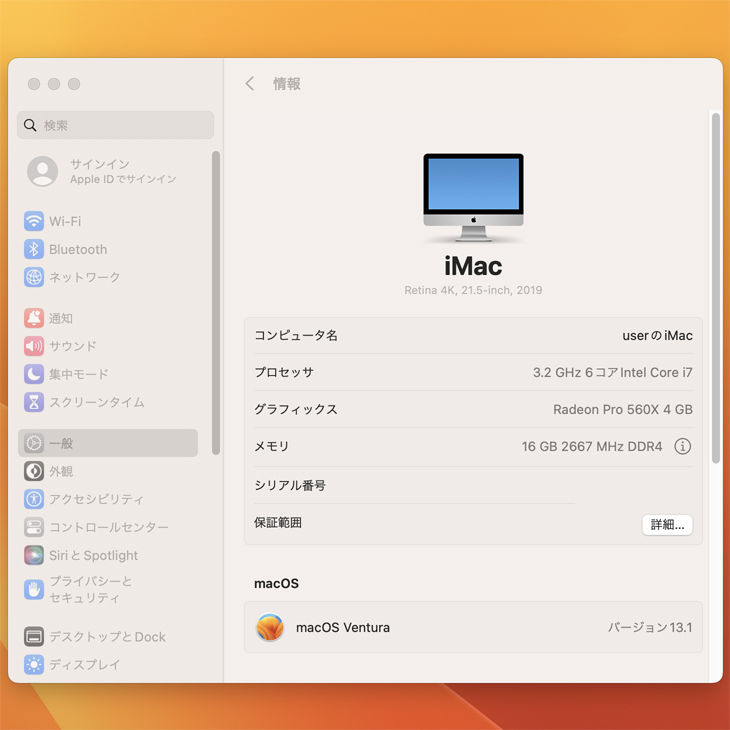Click the 詳細... button for warranty

(667, 524)
